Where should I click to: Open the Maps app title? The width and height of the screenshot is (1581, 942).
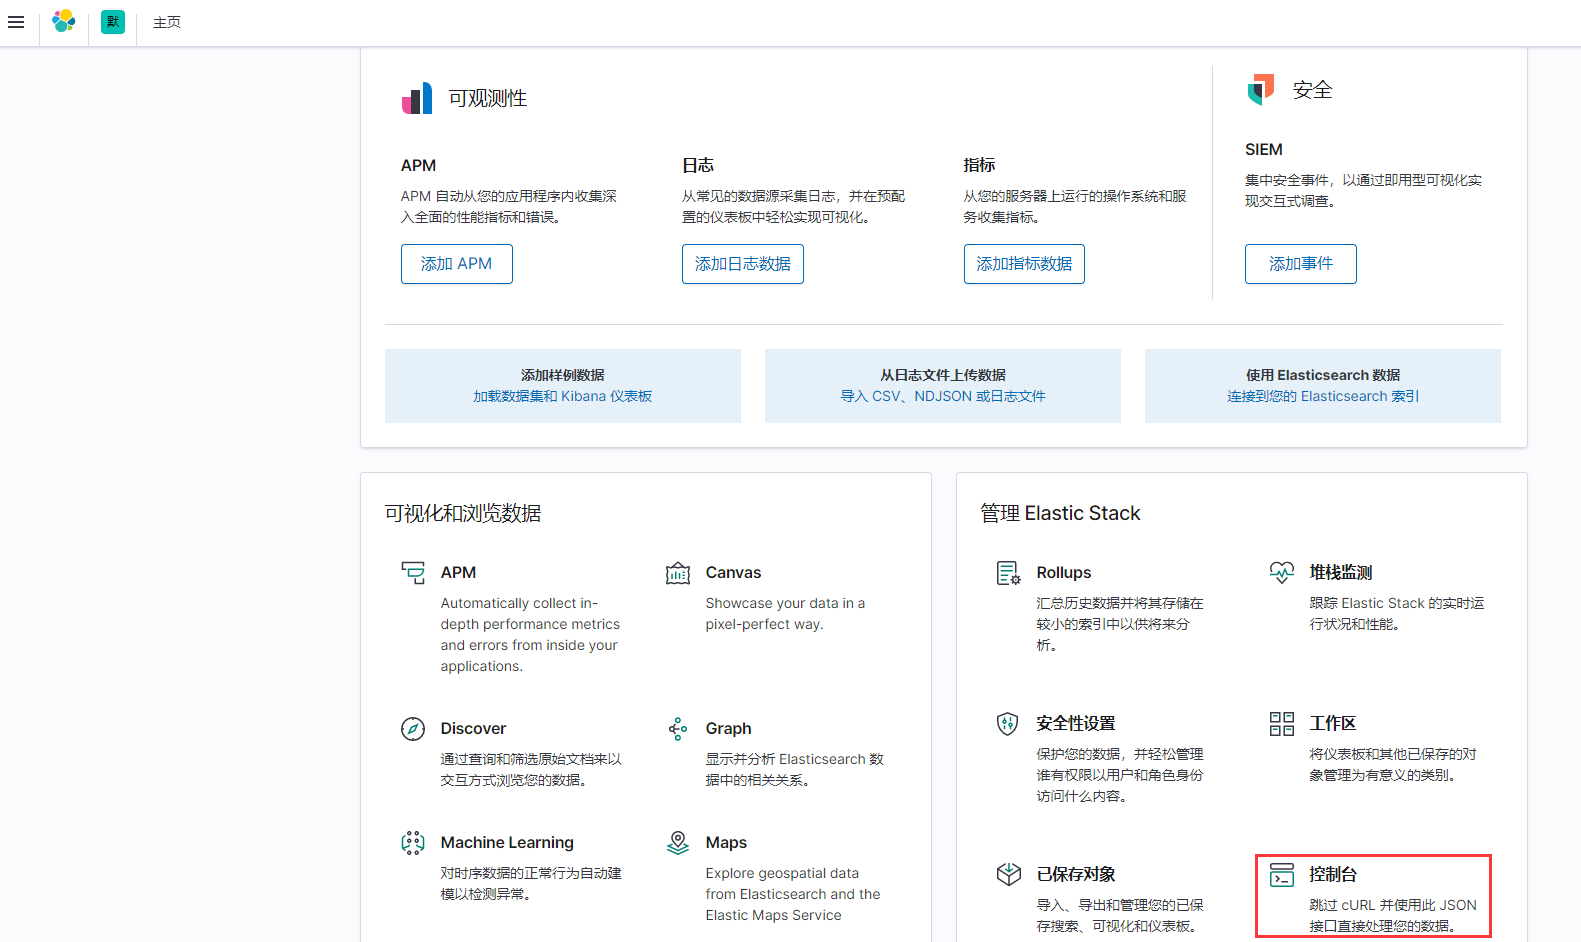point(726,843)
